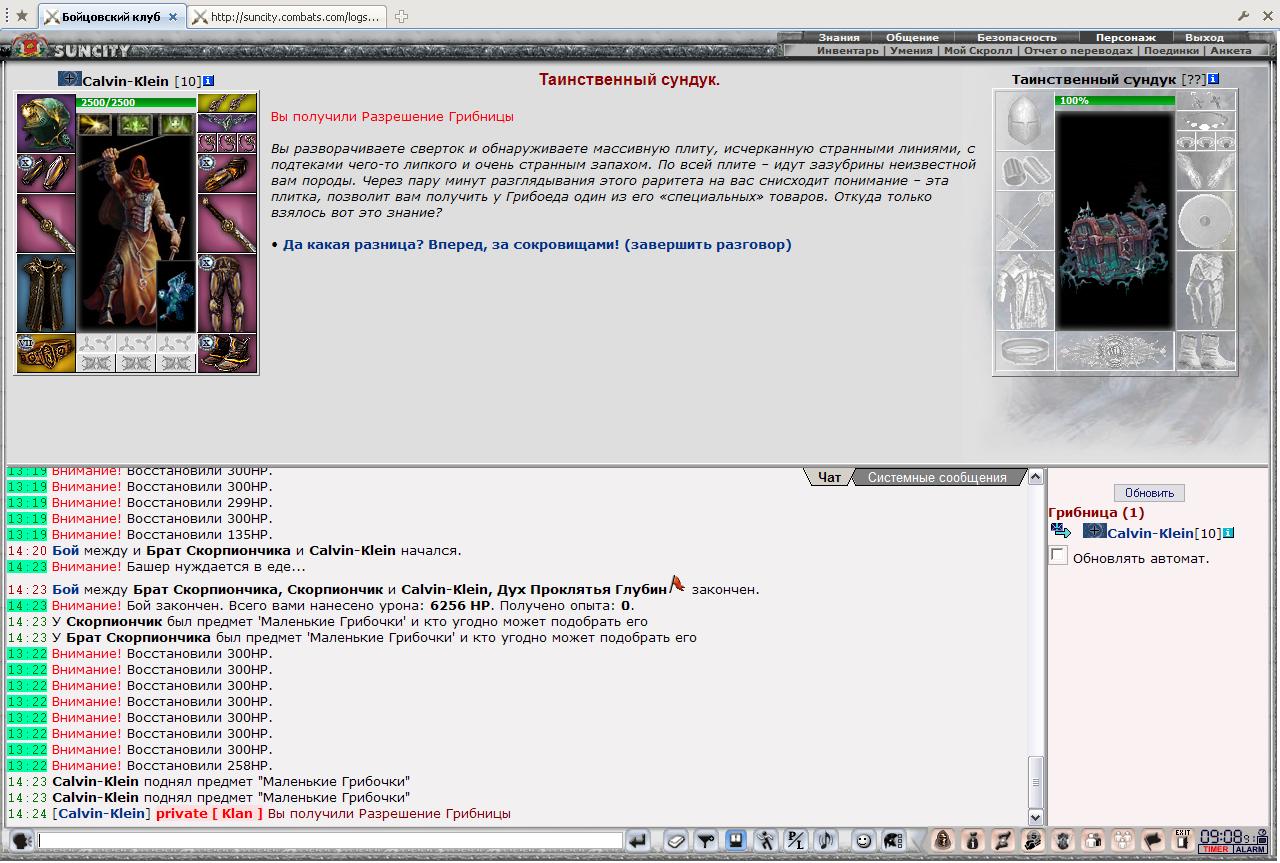Open the Безопасность menu
Screen dimensions: 1280x863
point(1016,37)
